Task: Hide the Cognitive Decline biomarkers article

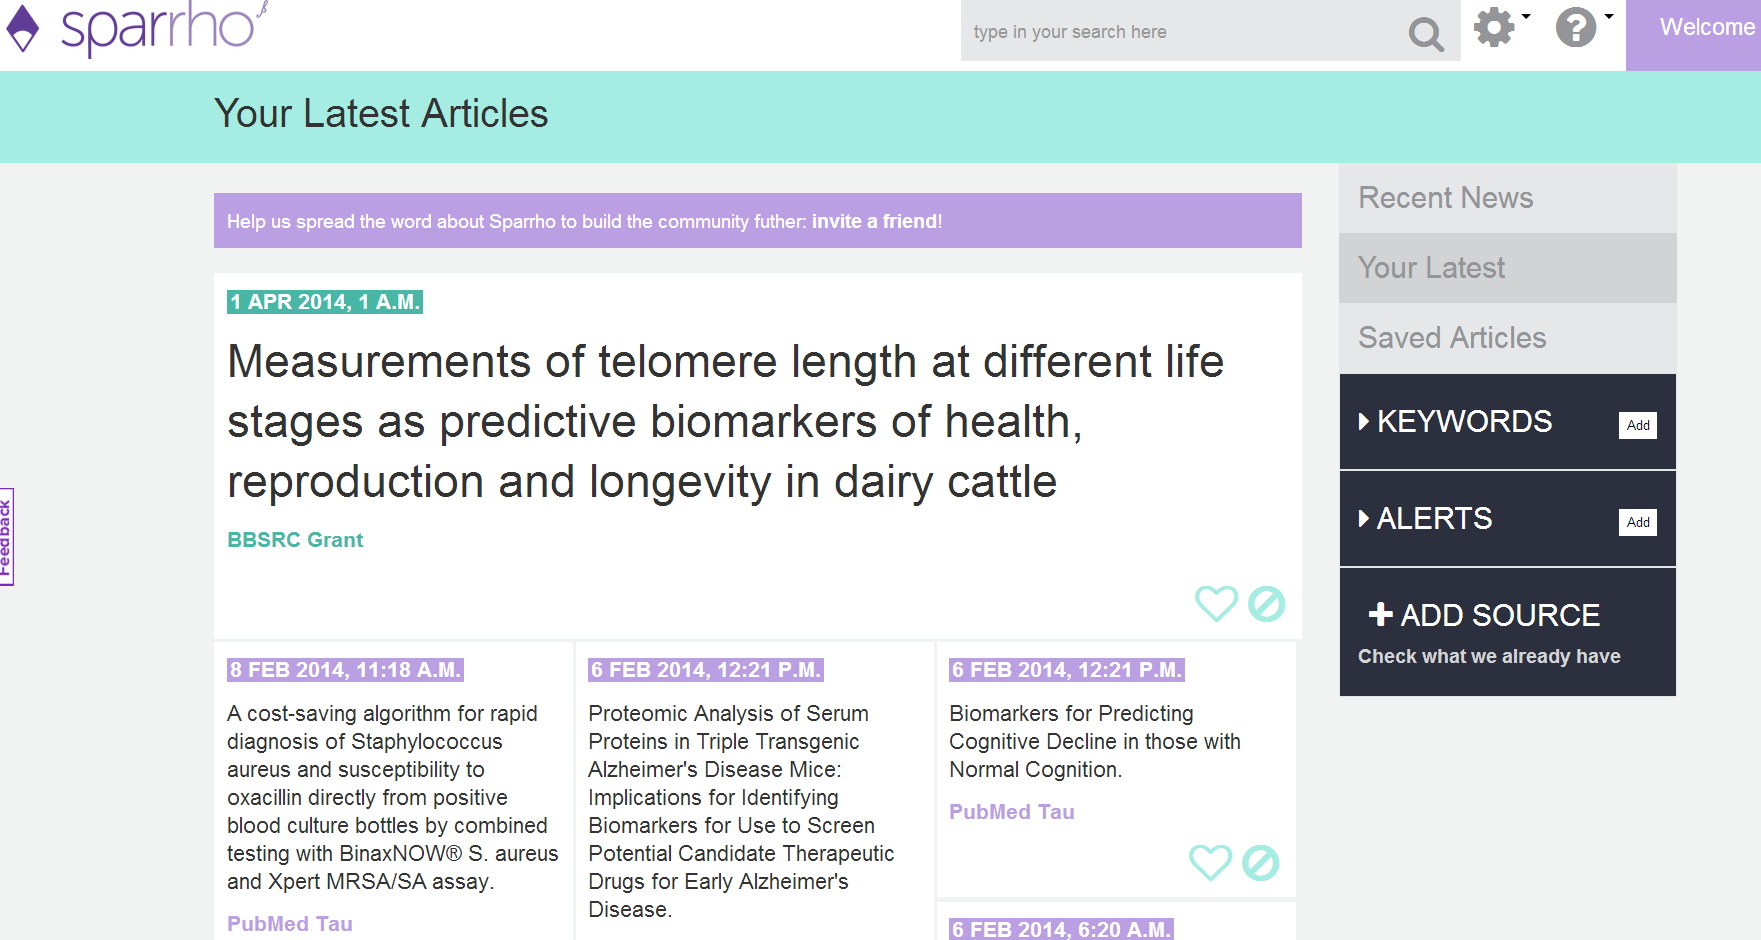Action: 1260,862
